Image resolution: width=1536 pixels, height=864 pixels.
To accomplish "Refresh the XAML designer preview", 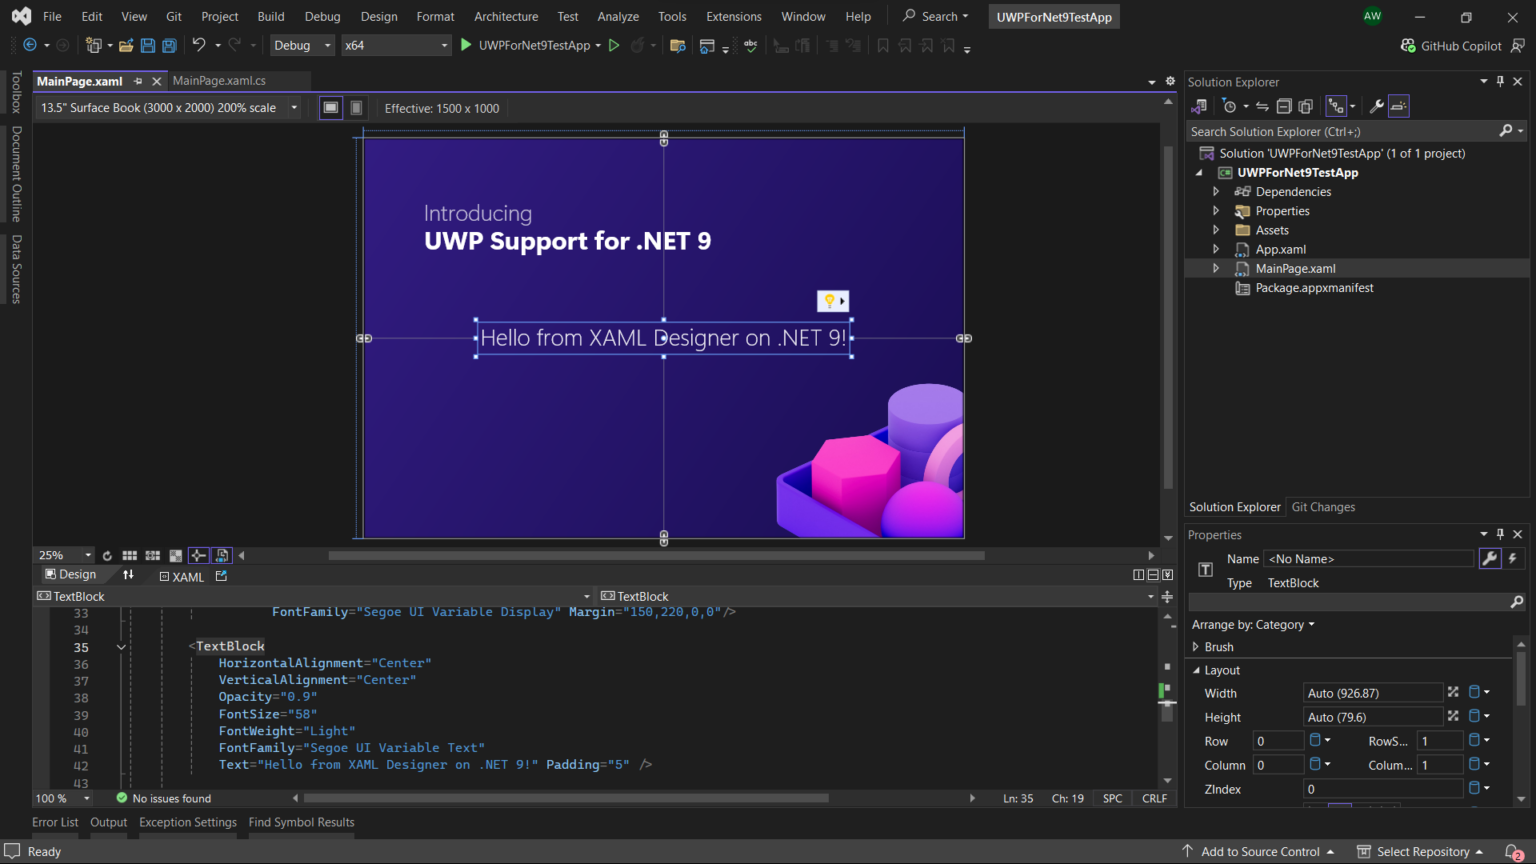I will pyautogui.click(x=107, y=555).
